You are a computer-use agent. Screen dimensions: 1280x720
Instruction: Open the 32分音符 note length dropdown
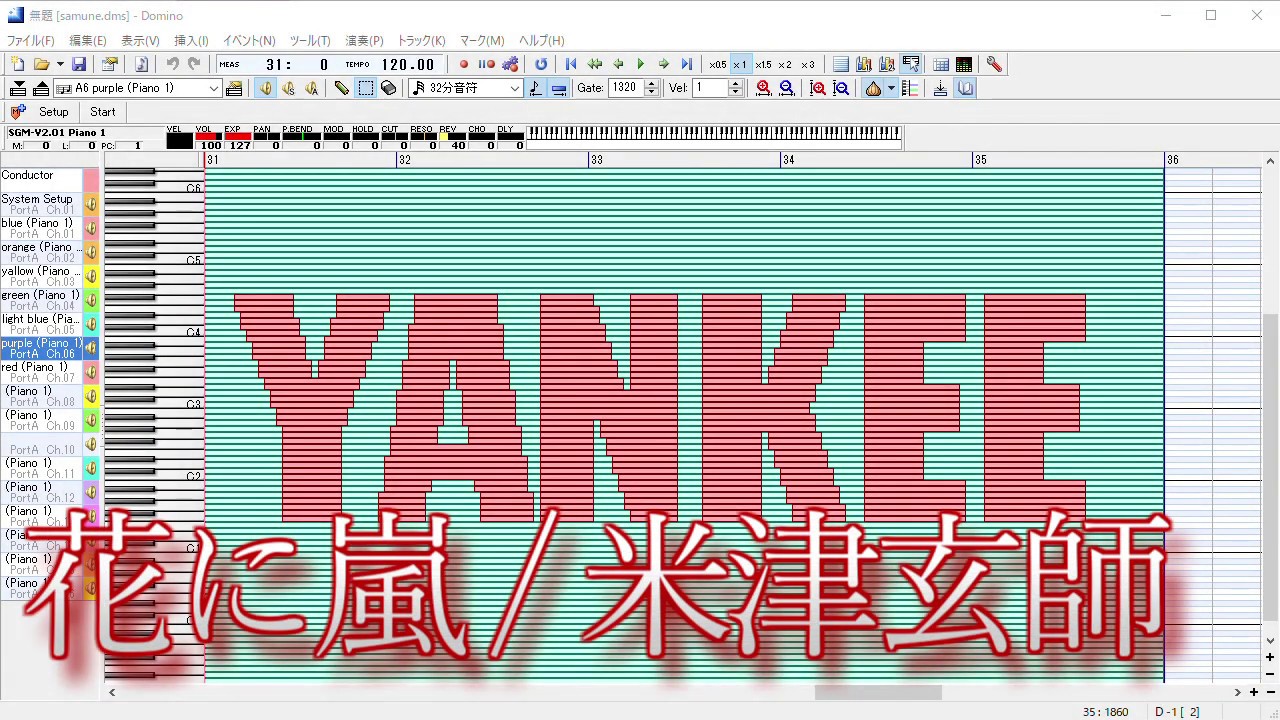[x=466, y=88]
